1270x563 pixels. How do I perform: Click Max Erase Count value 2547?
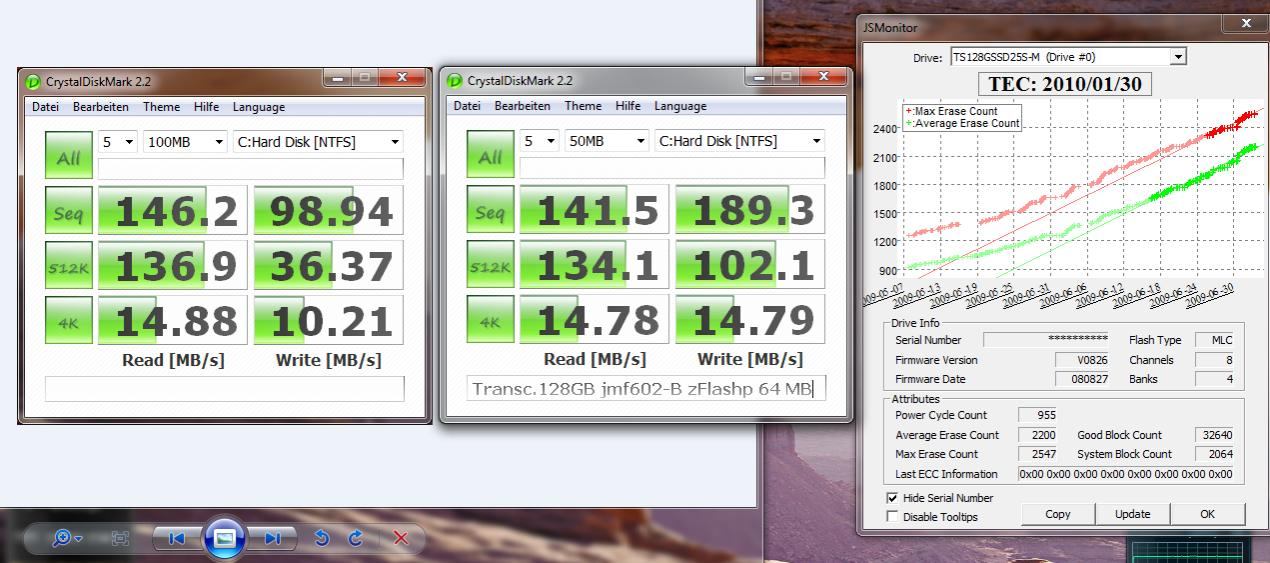1037,454
